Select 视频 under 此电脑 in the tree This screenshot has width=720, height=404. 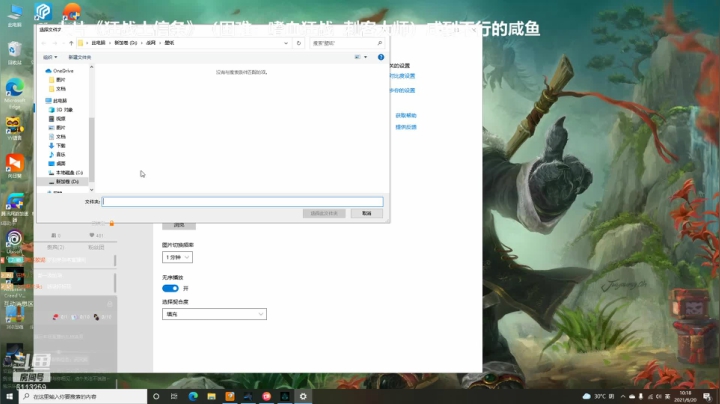57,118
